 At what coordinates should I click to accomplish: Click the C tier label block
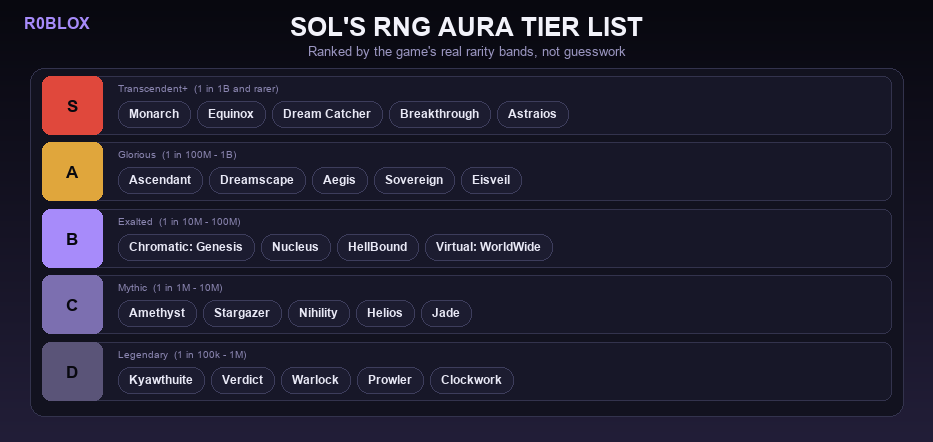(72, 305)
